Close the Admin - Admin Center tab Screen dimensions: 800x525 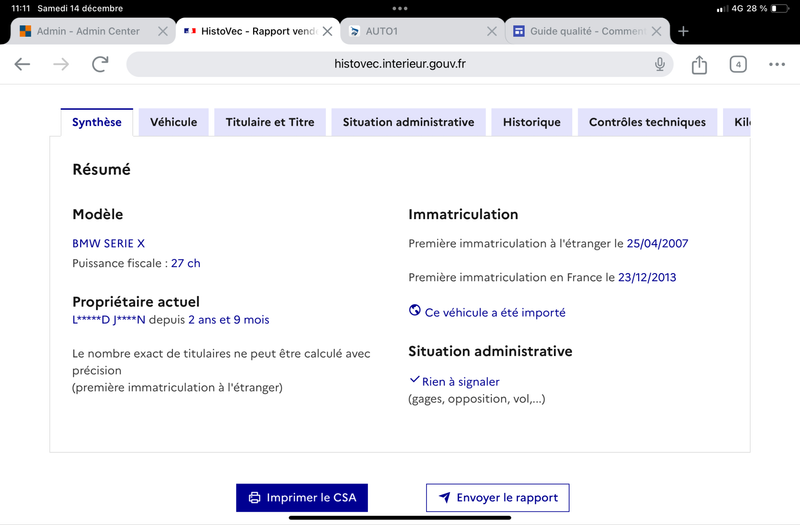click(163, 32)
